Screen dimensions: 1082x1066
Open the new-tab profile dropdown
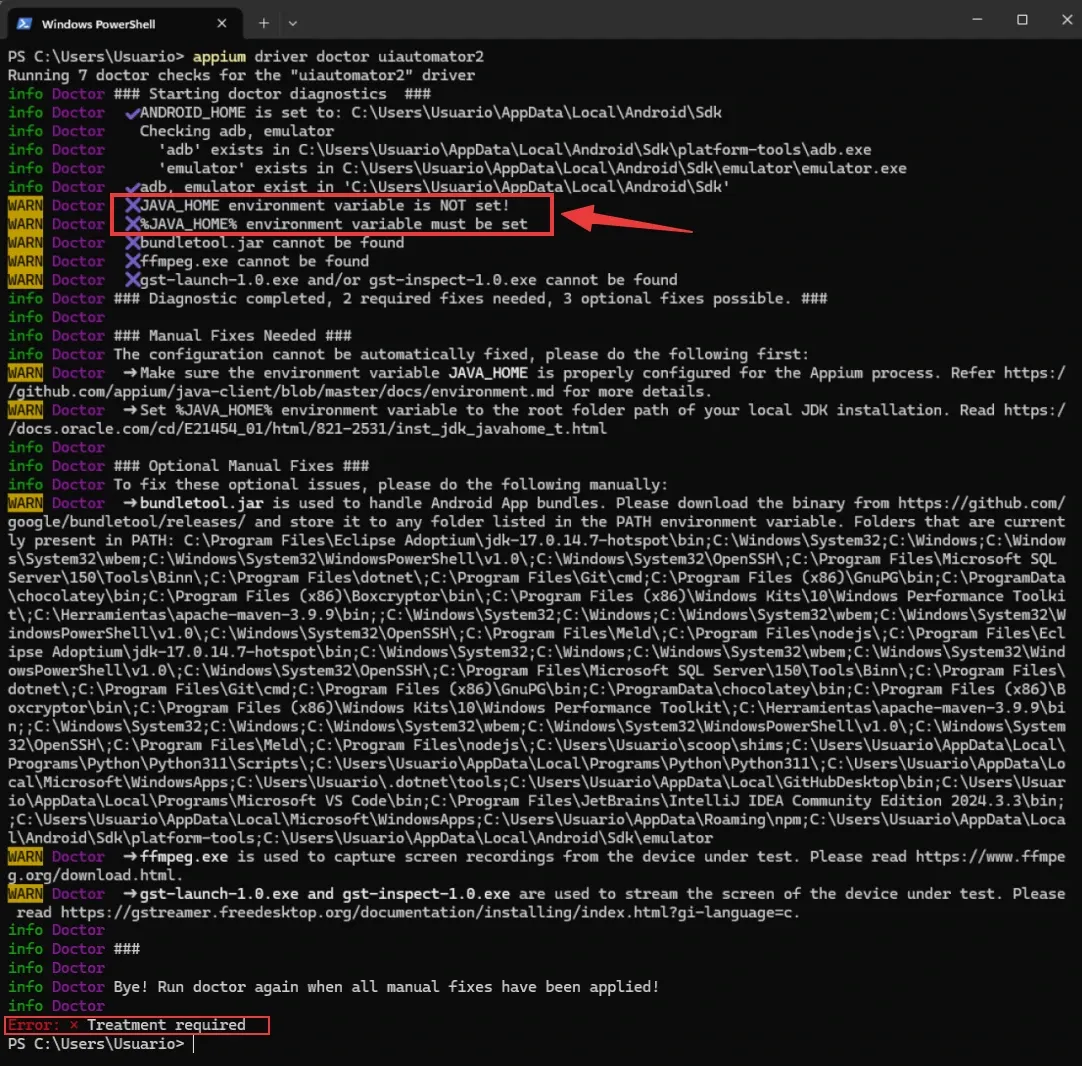click(x=293, y=23)
